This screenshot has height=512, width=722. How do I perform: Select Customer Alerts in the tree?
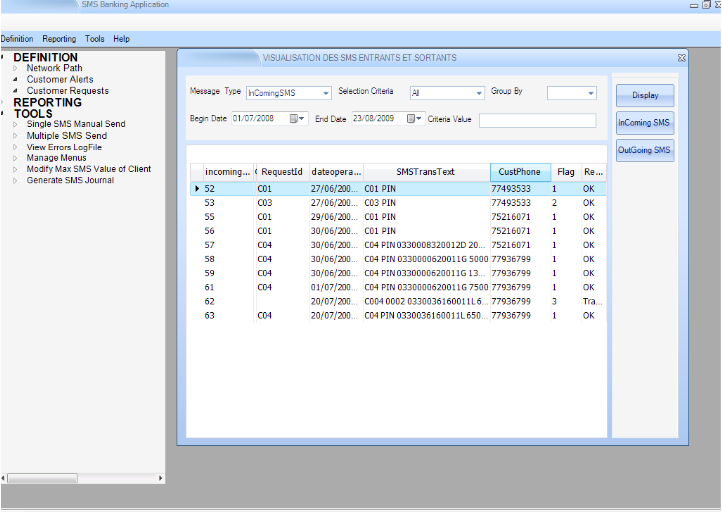click(x=60, y=80)
